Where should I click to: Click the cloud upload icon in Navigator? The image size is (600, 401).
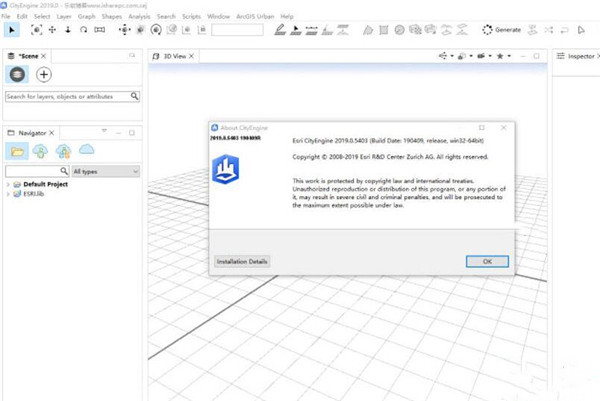(x=40, y=151)
